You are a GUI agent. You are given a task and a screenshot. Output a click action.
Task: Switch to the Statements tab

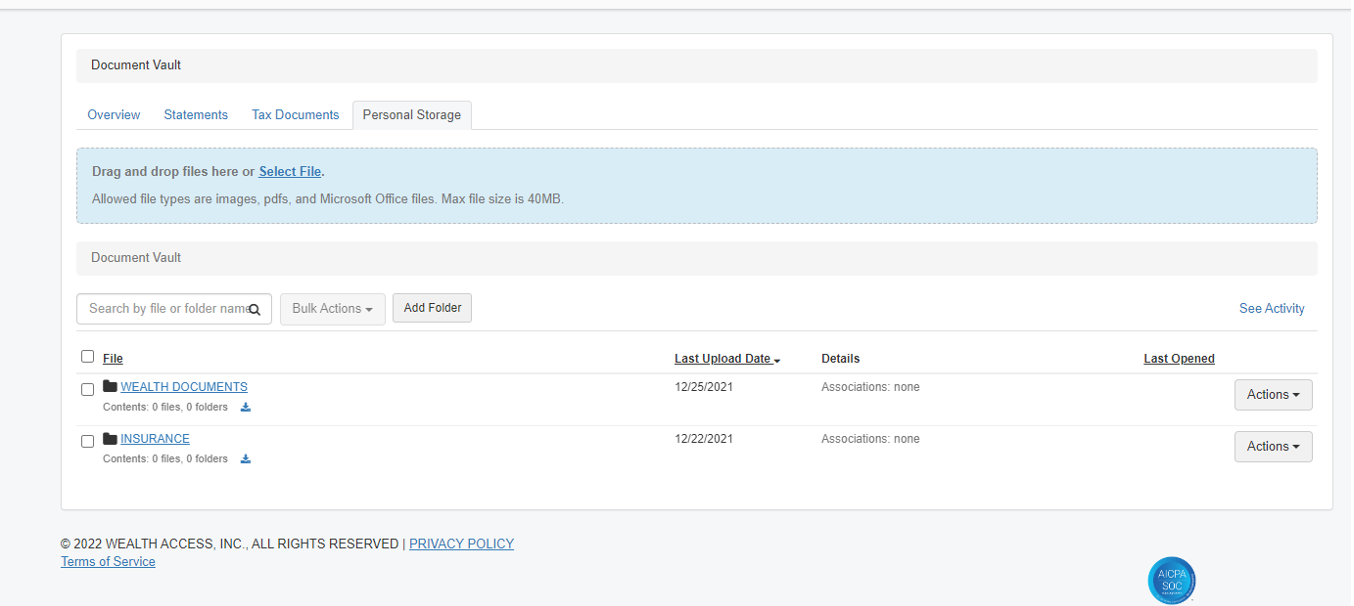196,115
